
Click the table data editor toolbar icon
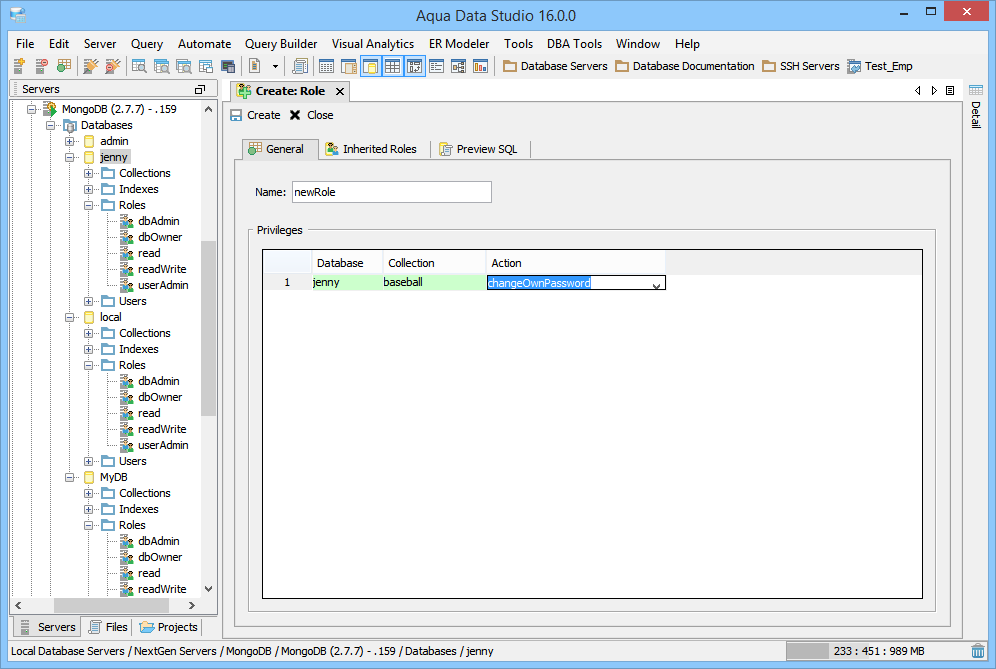326,65
